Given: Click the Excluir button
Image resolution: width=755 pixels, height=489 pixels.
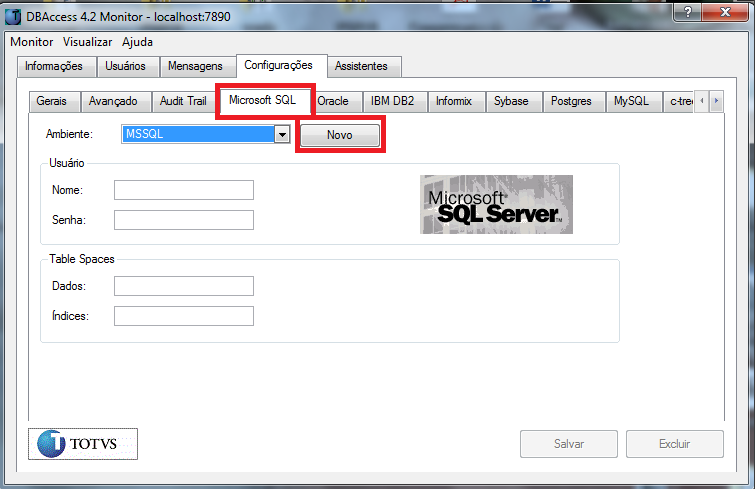Looking at the screenshot, I should pyautogui.click(x=675, y=444).
